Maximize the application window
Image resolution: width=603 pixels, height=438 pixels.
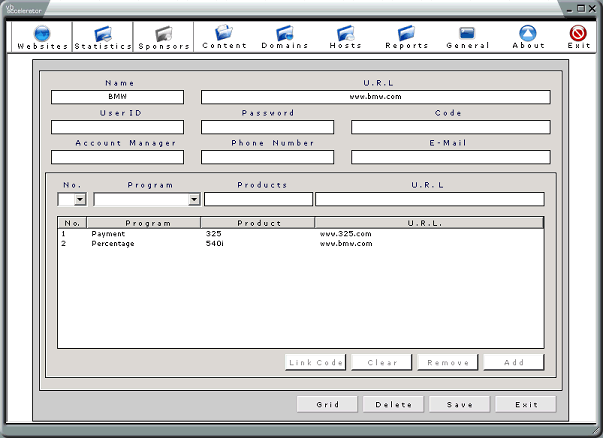[581, 8]
